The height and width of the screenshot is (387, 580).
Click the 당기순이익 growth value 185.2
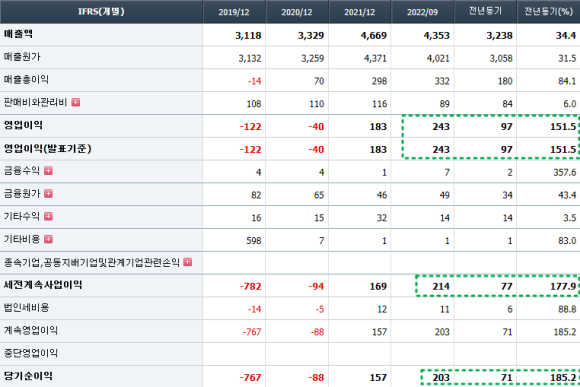[563, 377]
